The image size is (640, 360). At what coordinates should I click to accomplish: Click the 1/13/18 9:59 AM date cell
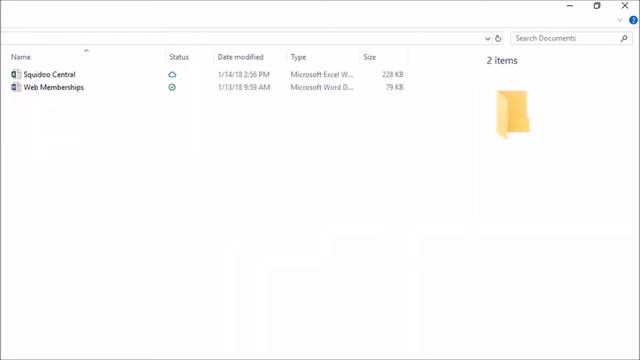244,87
